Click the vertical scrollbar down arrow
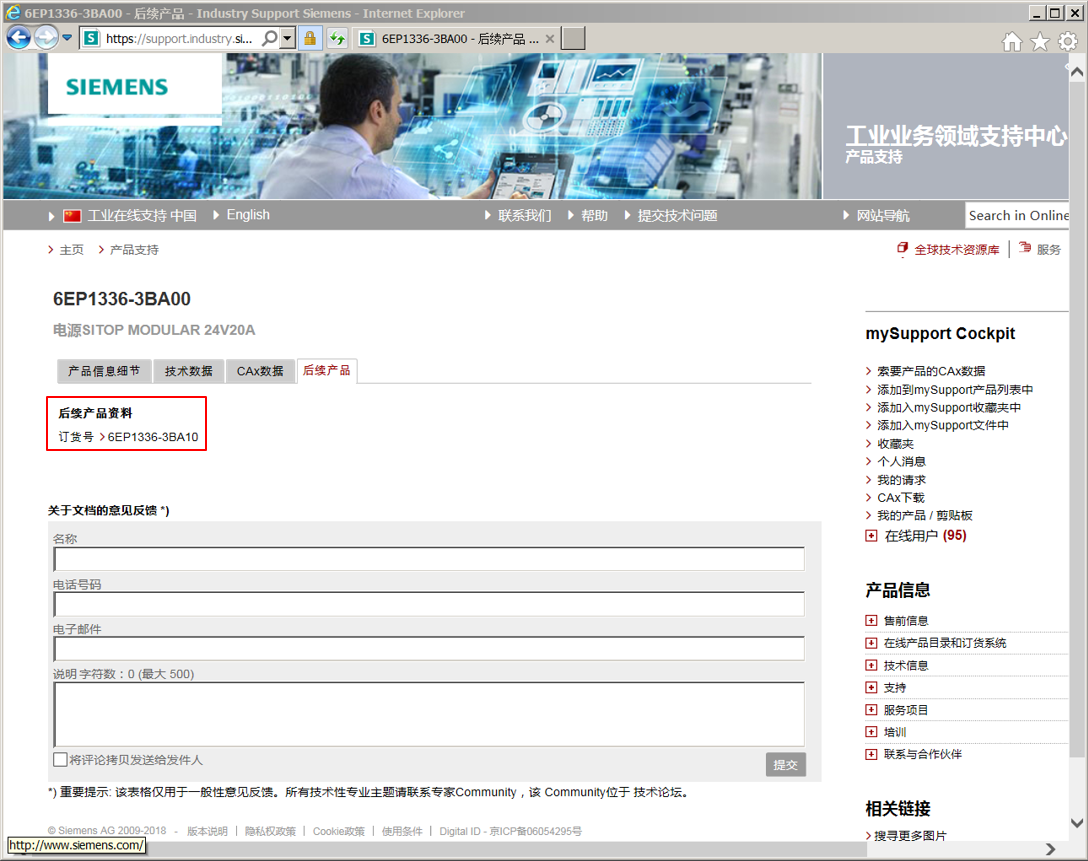 tap(1077, 823)
